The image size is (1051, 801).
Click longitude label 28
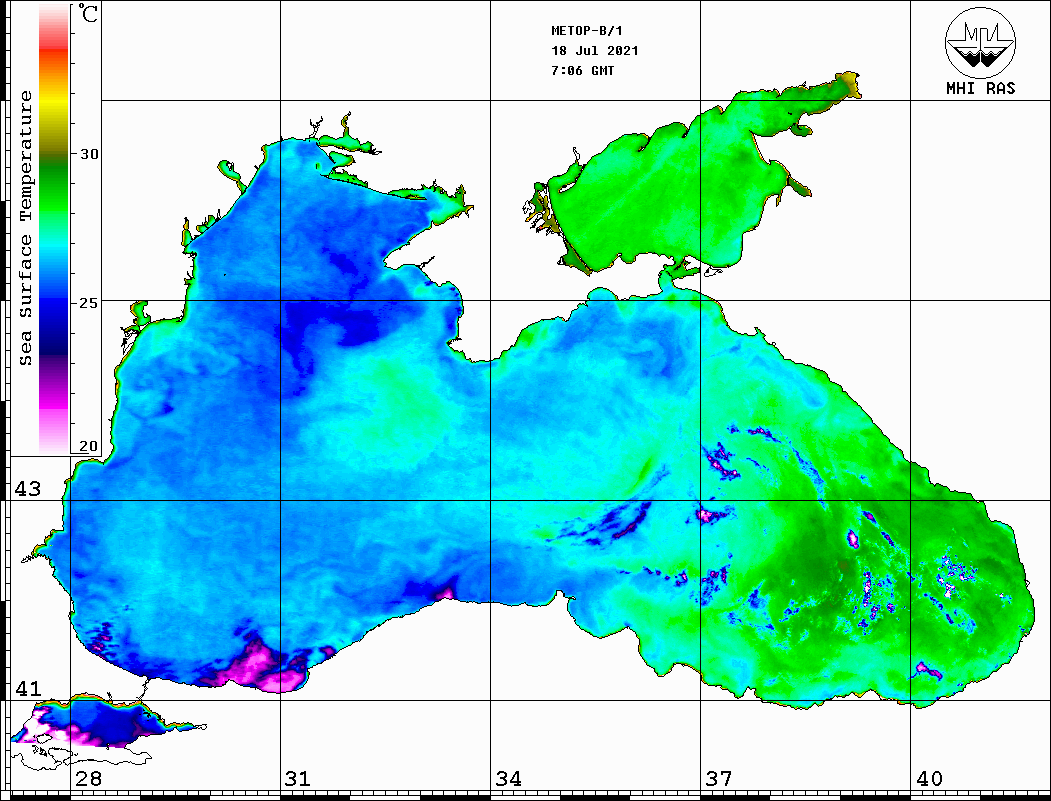[x=88, y=779]
